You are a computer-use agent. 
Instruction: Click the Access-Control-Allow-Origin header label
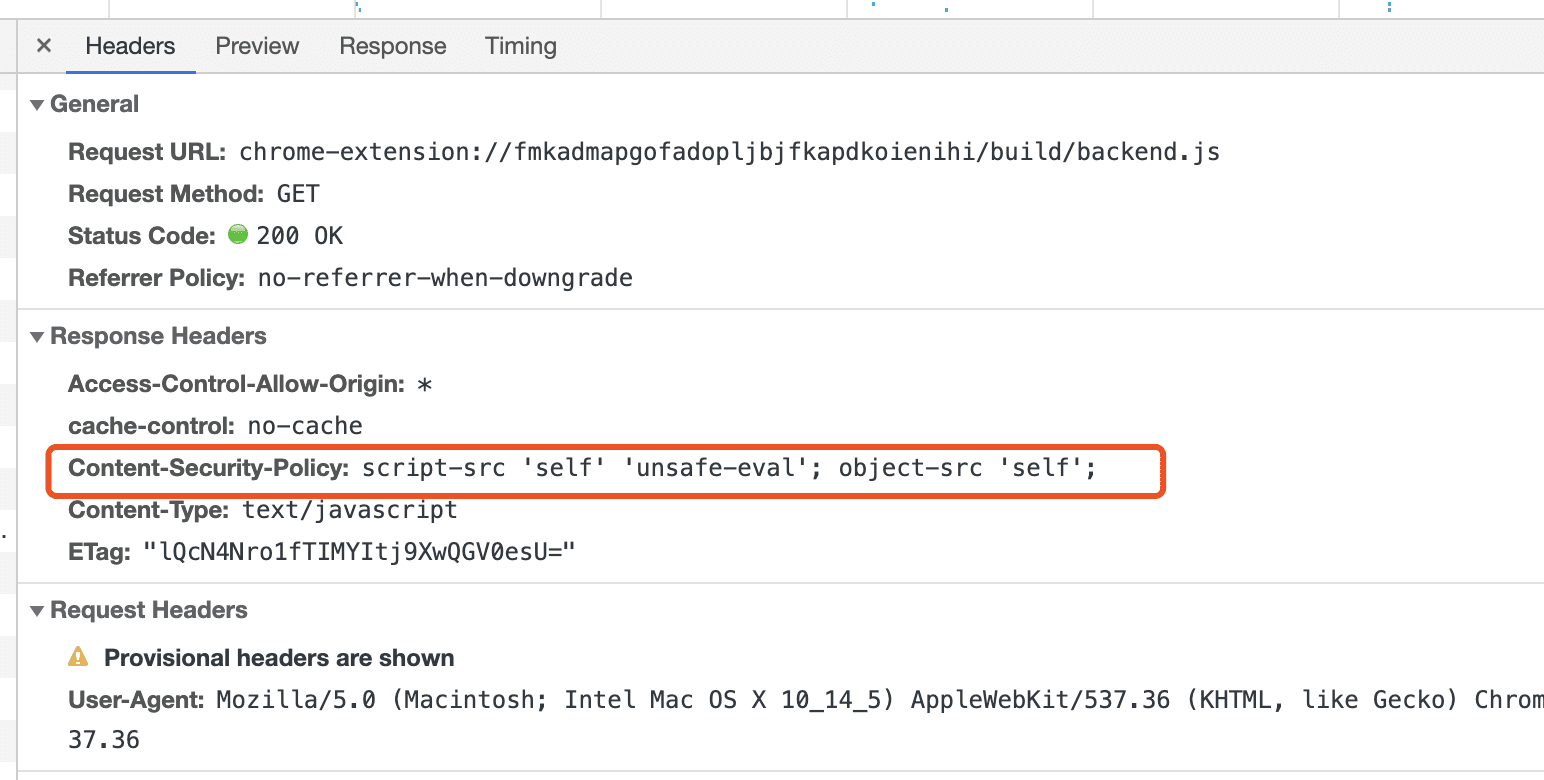coord(236,384)
